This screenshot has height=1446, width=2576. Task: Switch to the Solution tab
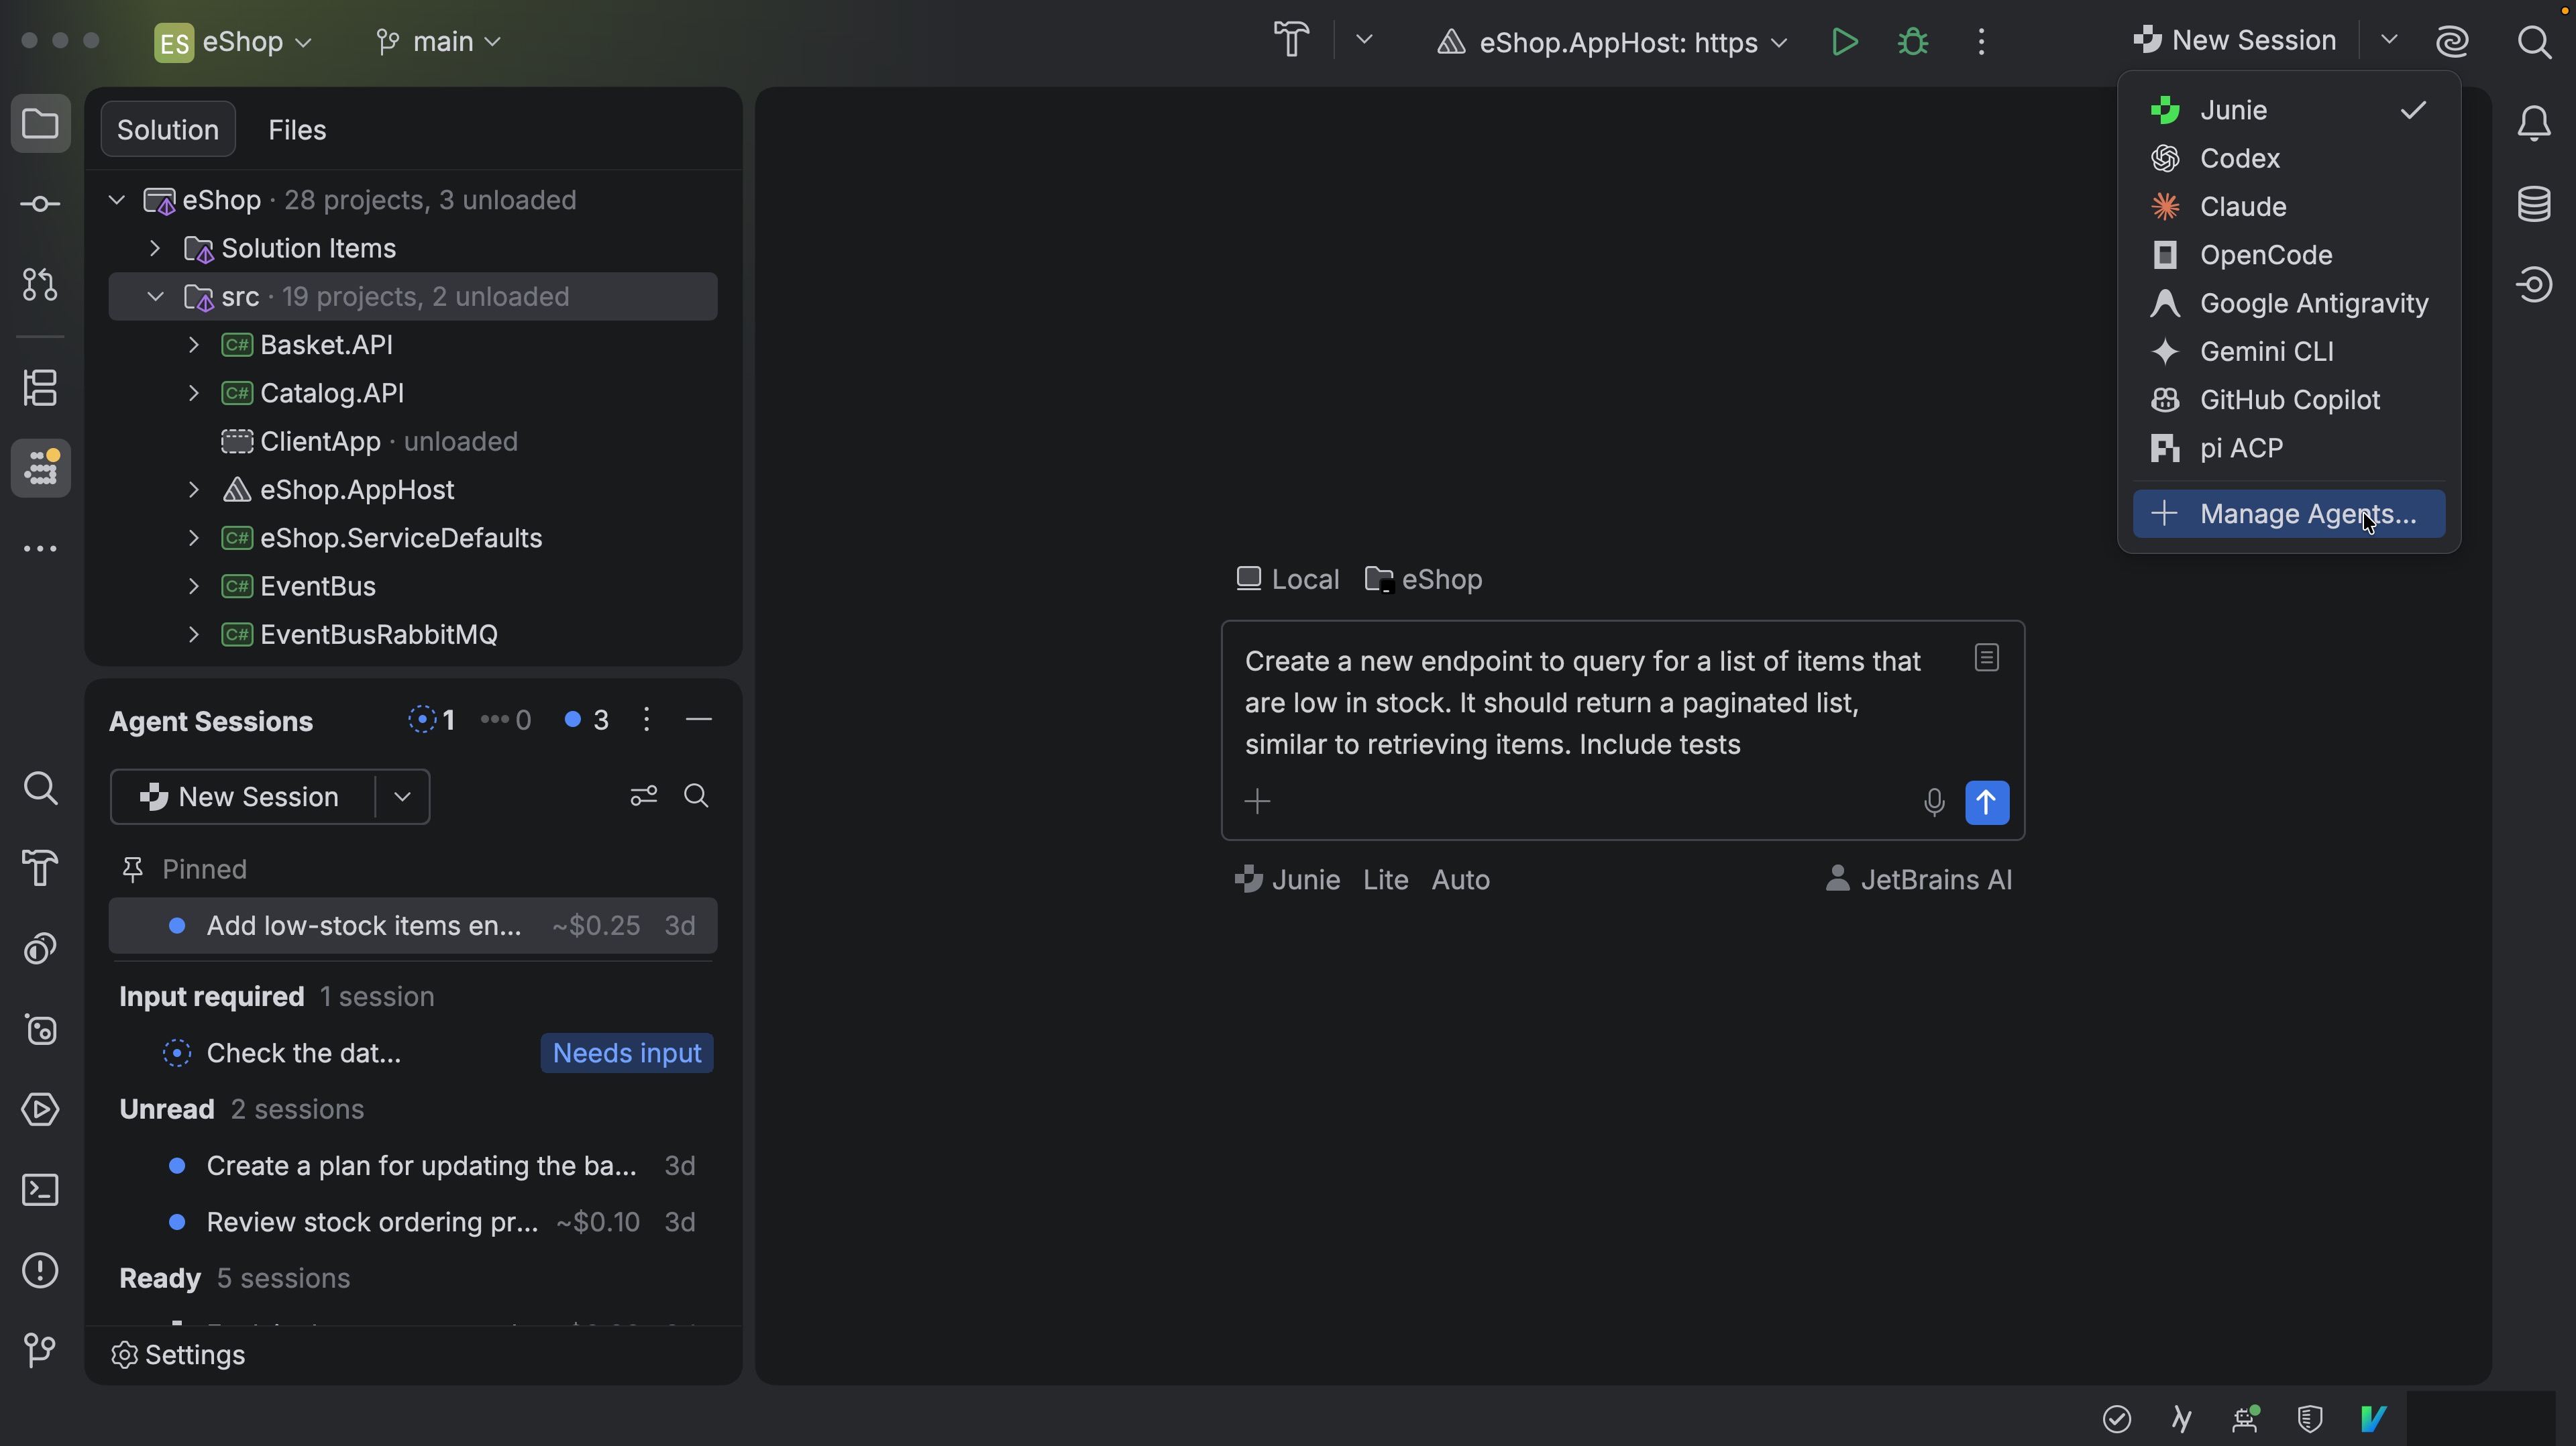coord(168,129)
